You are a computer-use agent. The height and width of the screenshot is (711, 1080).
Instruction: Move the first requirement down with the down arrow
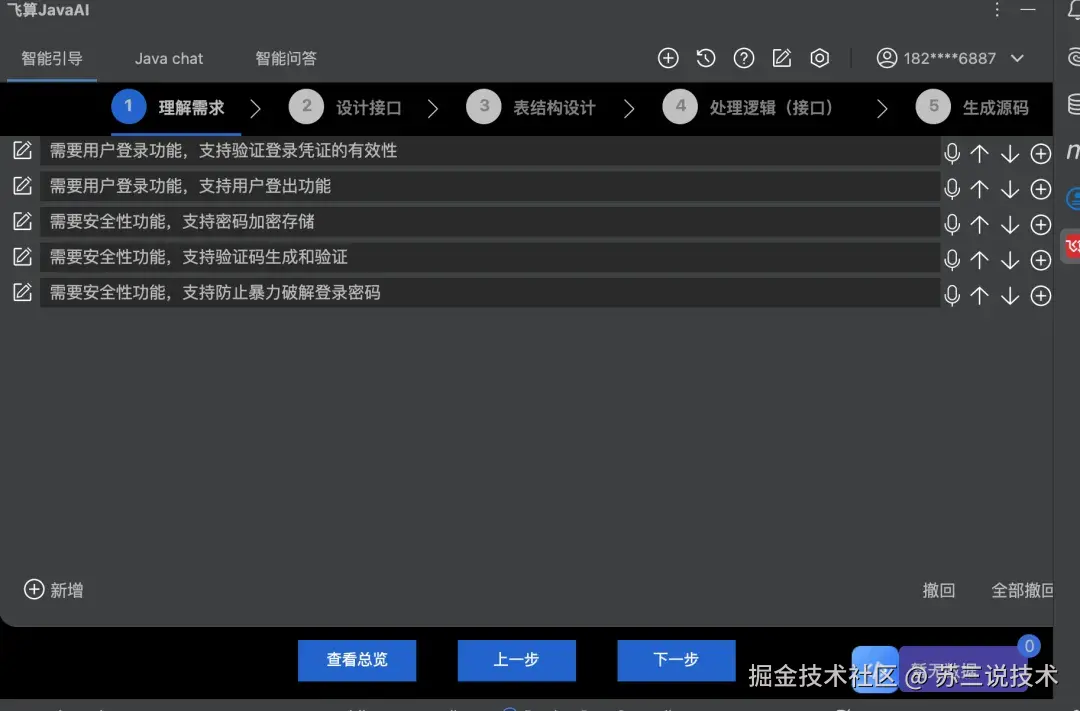pos(1009,153)
